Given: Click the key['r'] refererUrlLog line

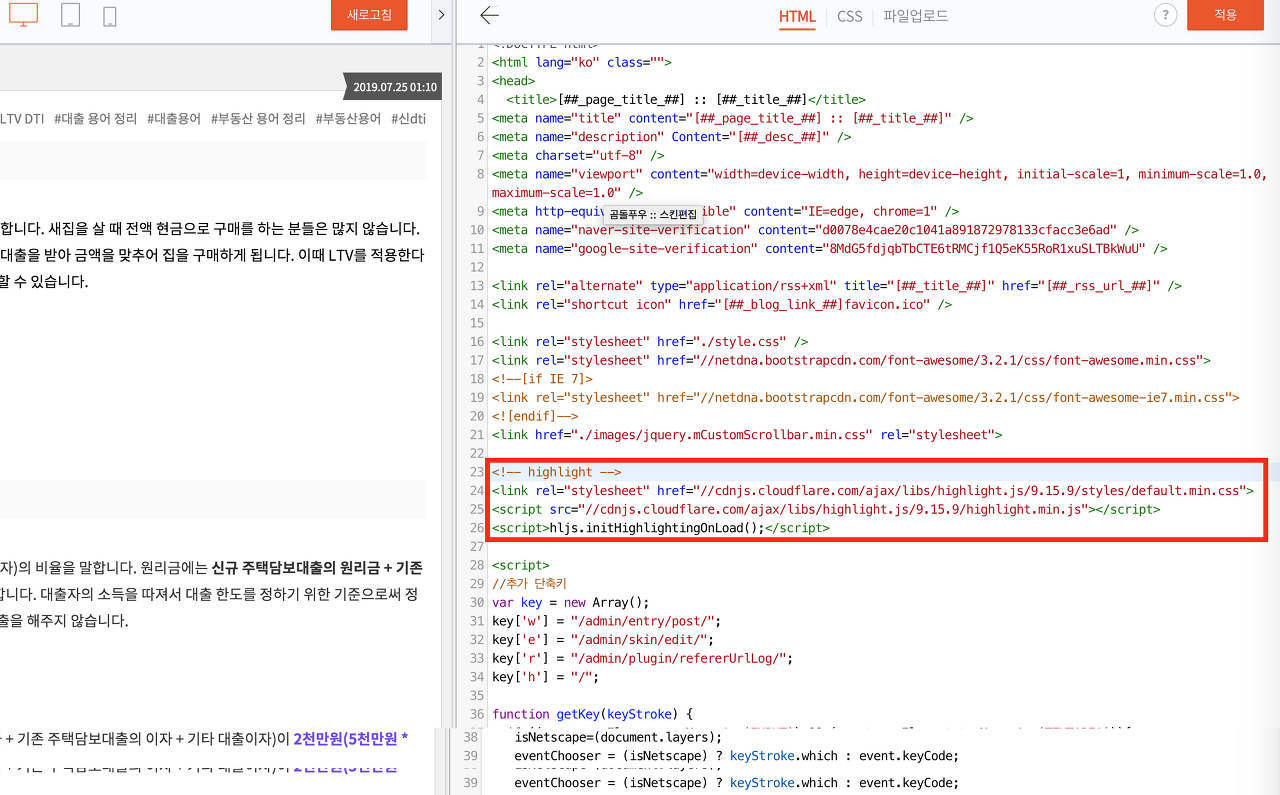Looking at the screenshot, I should tap(642, 658).
